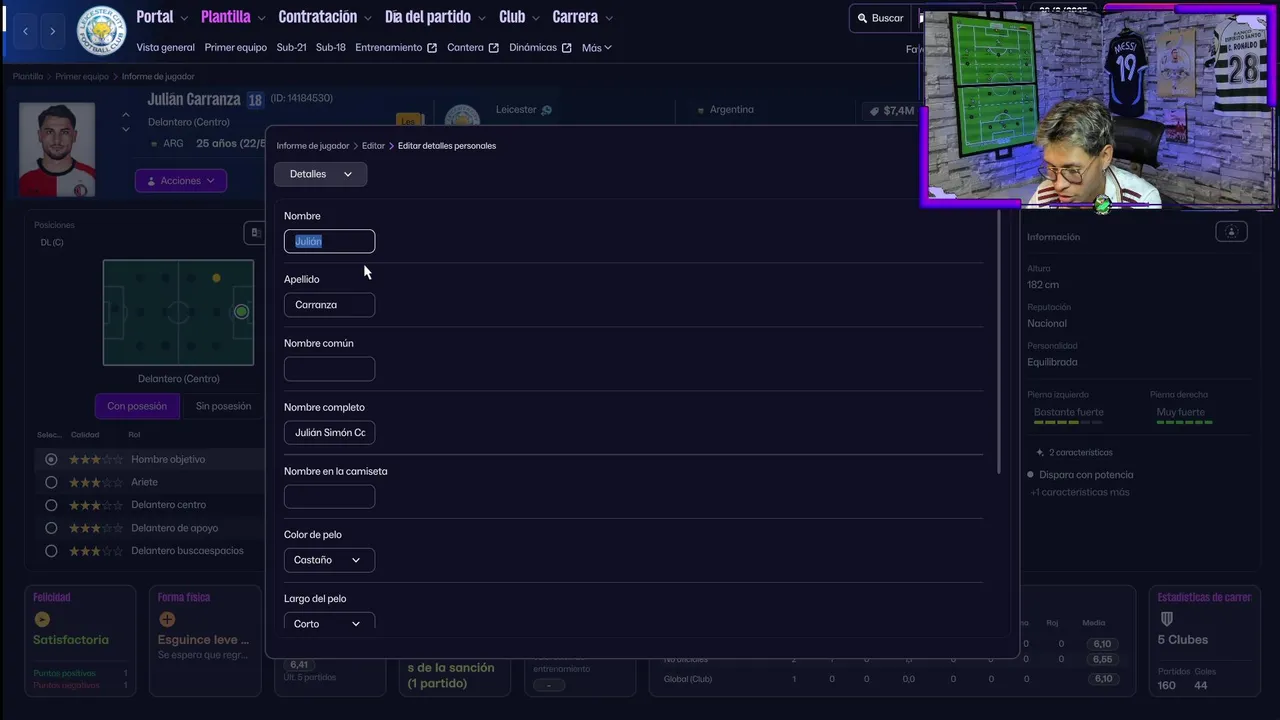Click Editor in the dialog breadcrumb
This screenshot has width=1280, height=720.
pyautogui.click(x=373, y=146)
